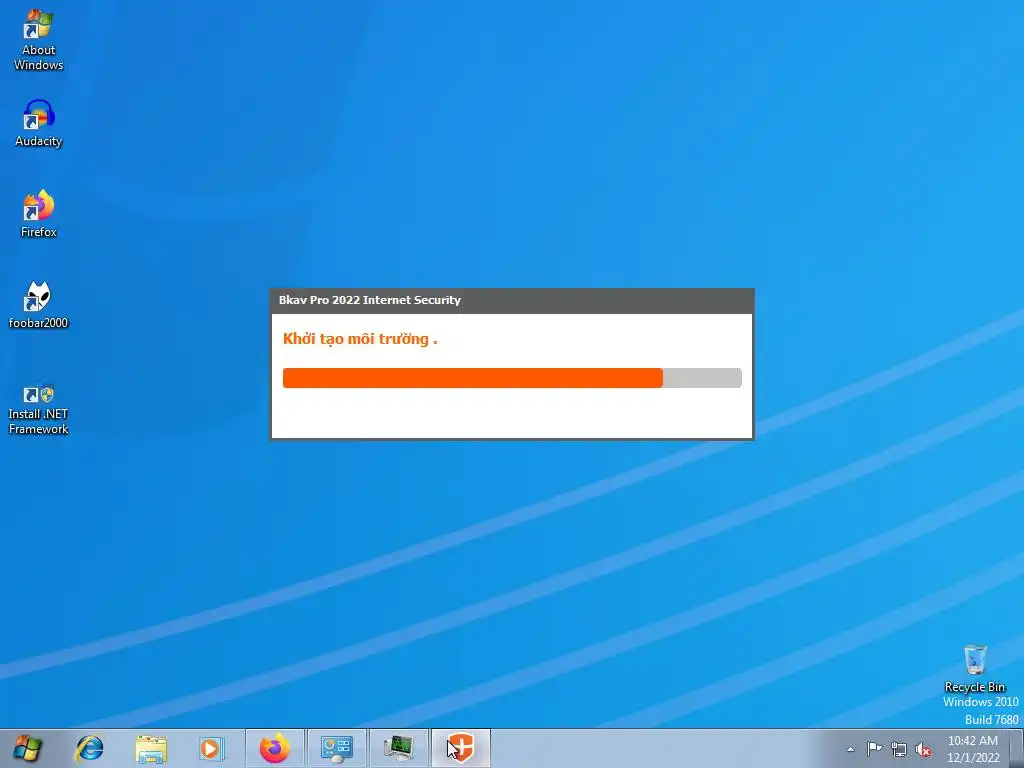
Task: Open the About Windows desktop shortcut
Action: [x=39, y=39]
